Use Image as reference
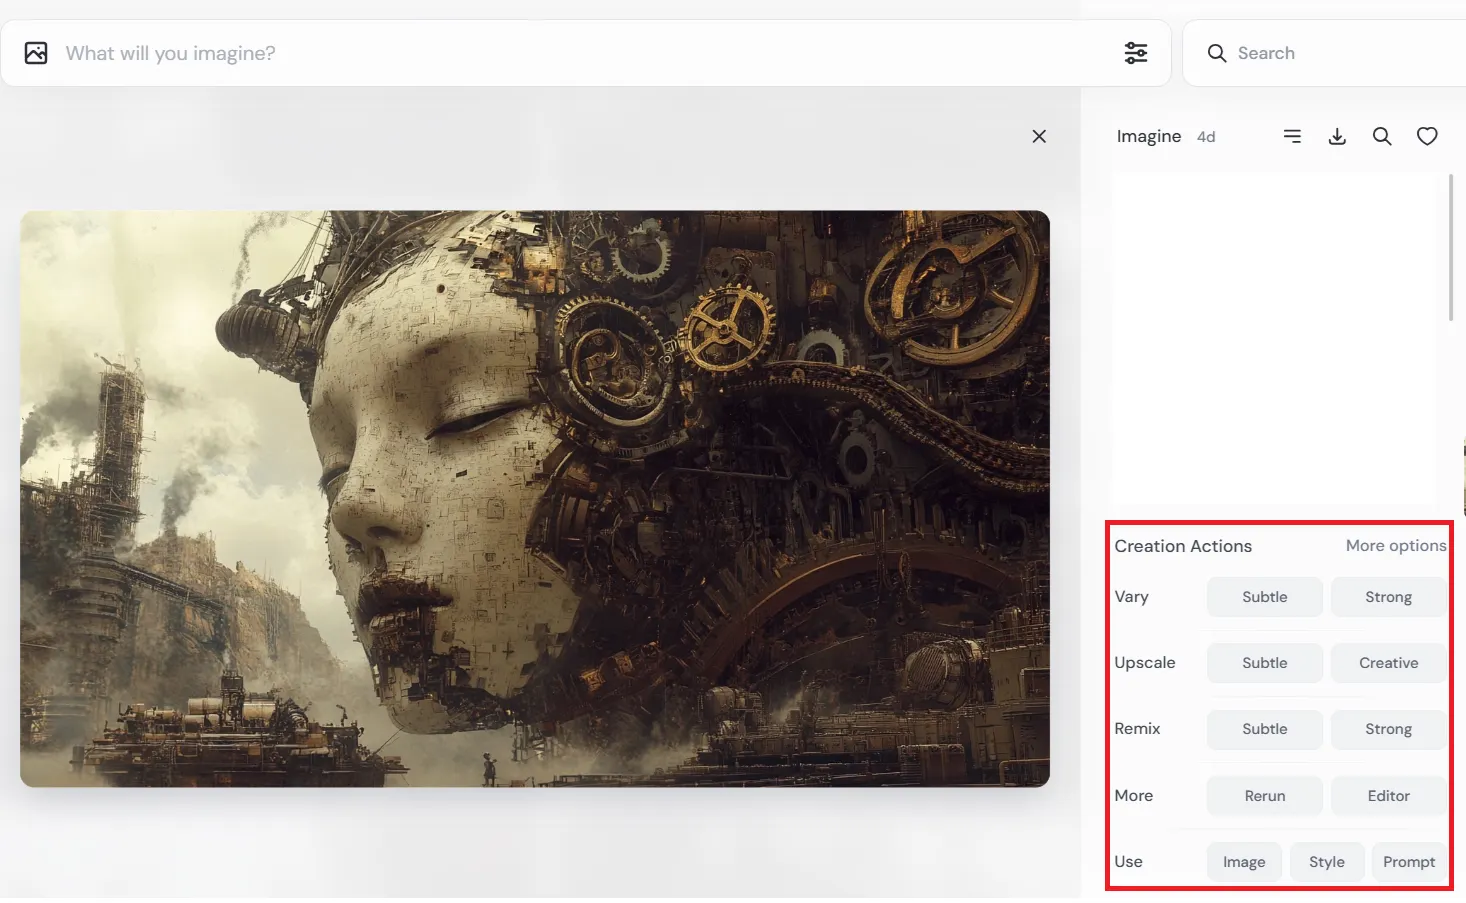 pos(1243,862)
